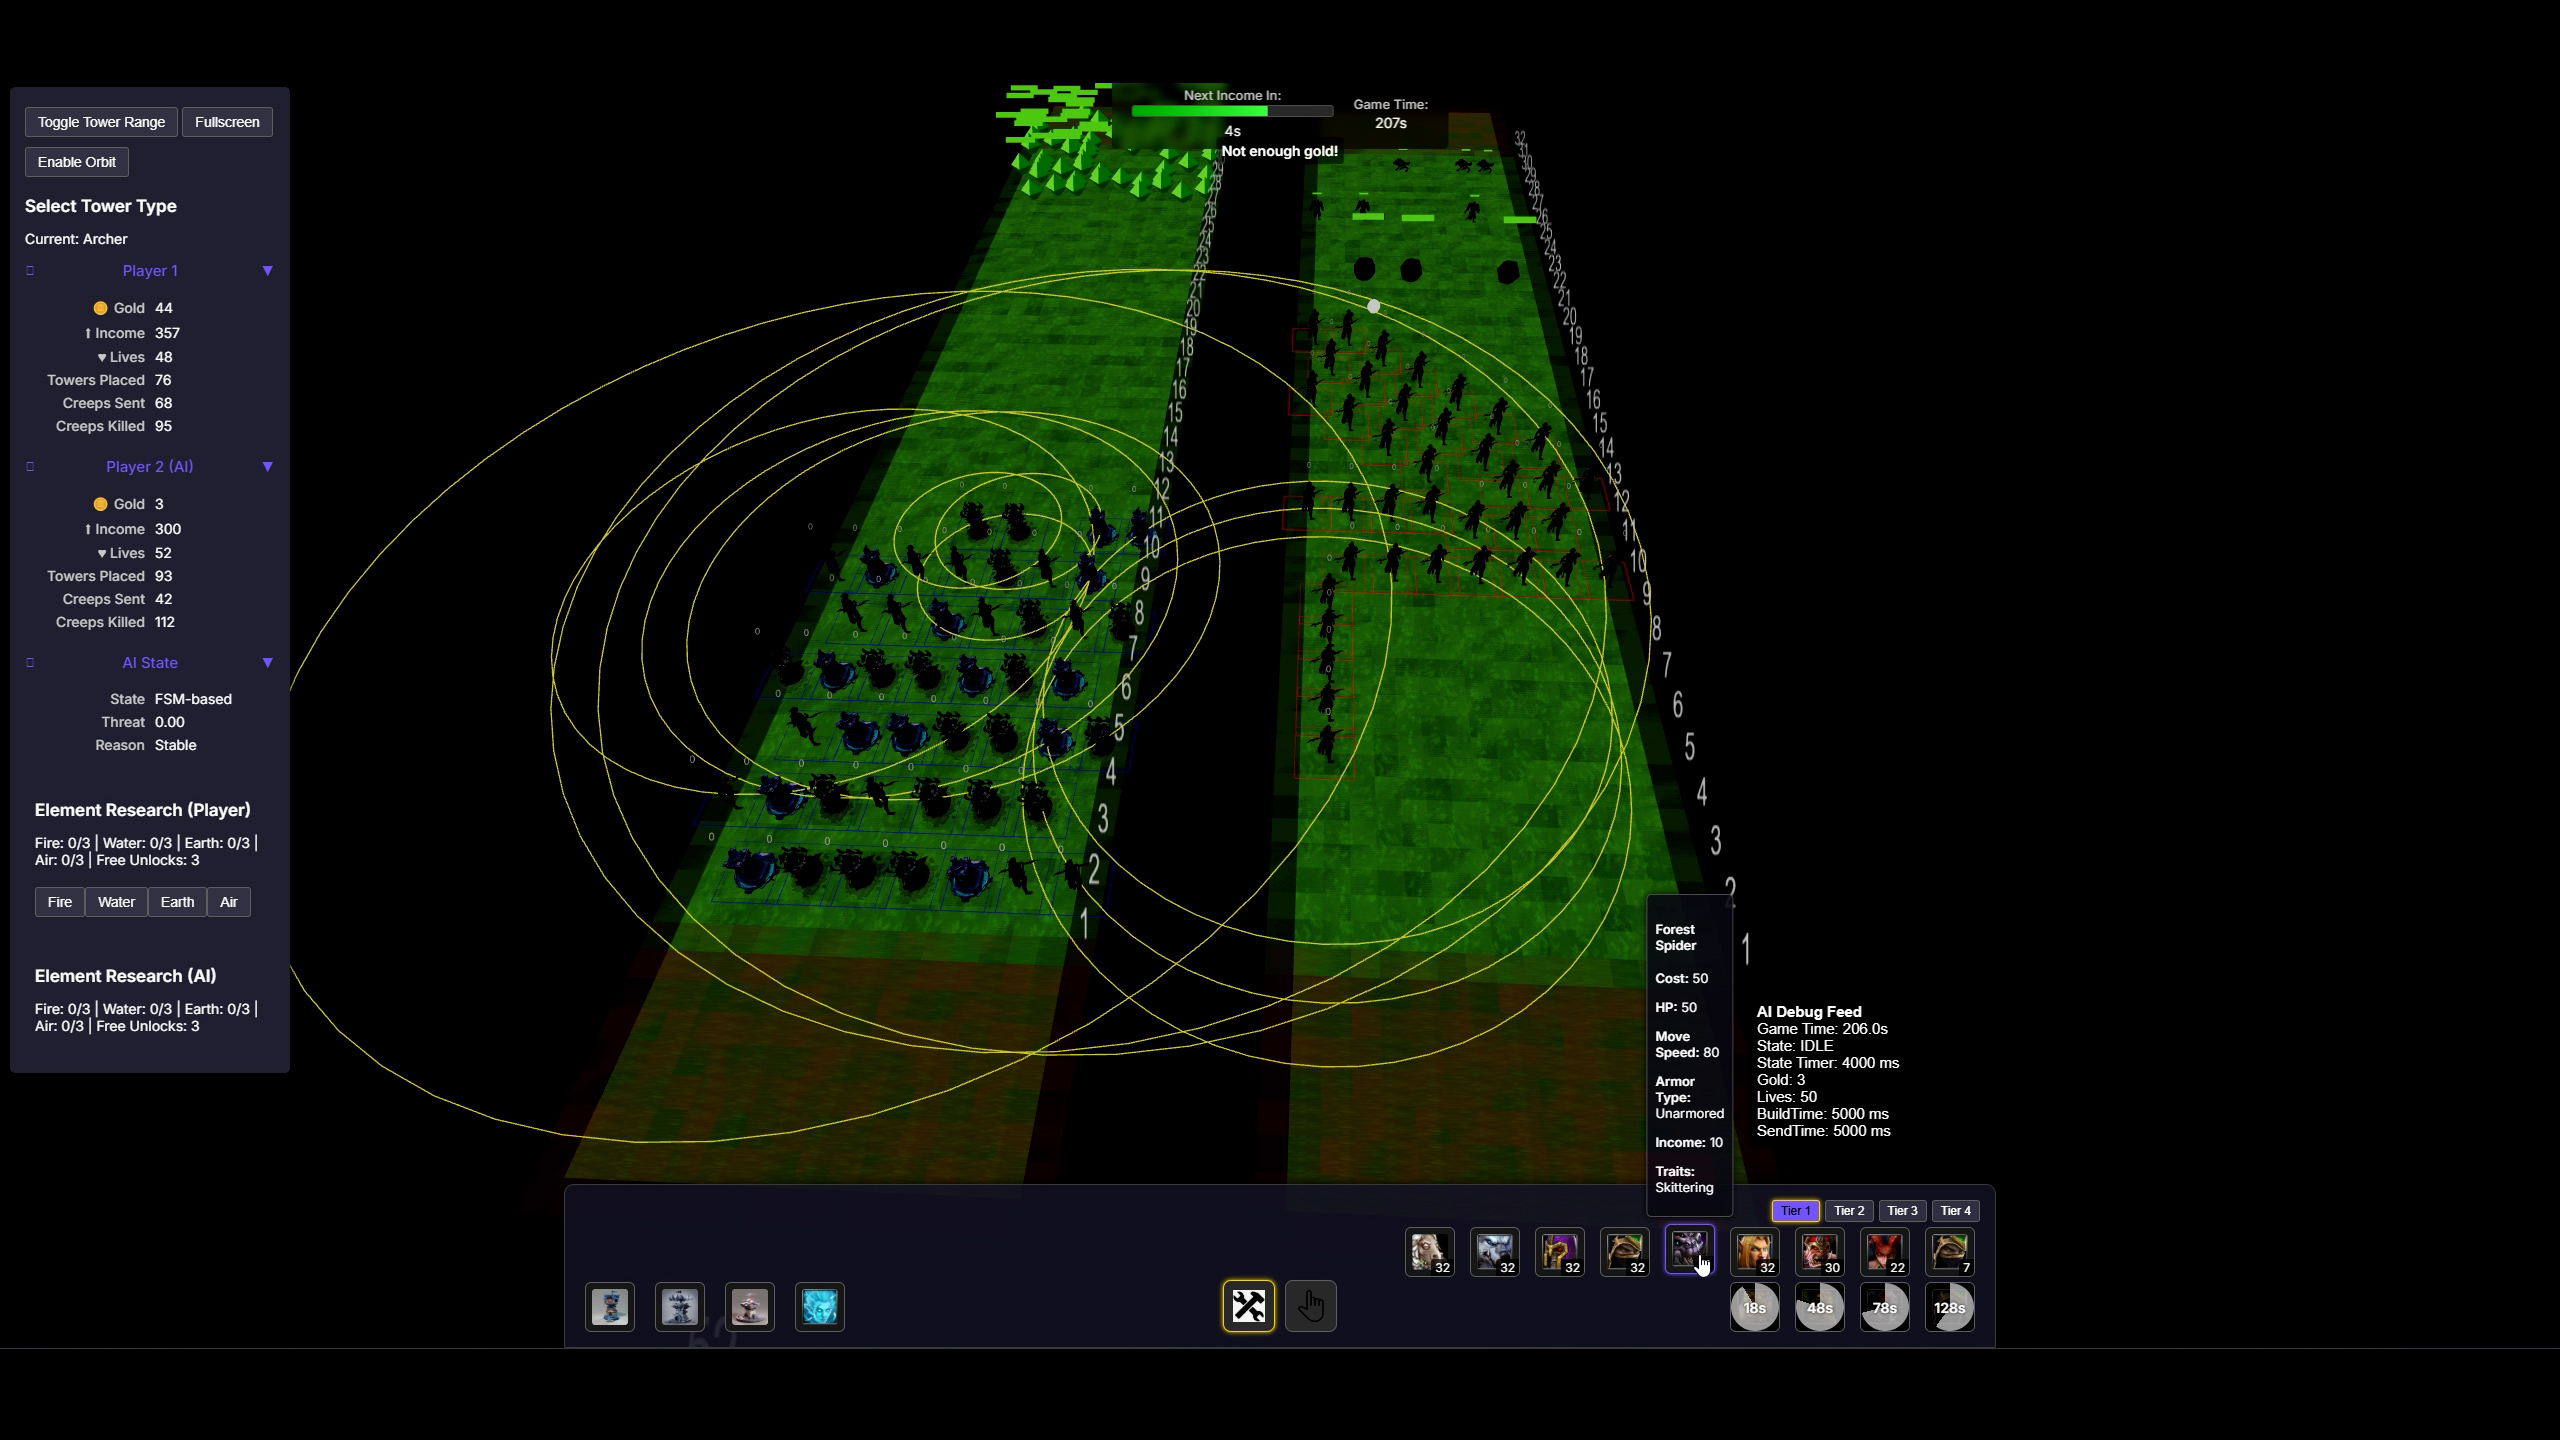The image size is (2560, 1440).
Task: Select the Forest Spider creep icon
Action: 1690,1250
